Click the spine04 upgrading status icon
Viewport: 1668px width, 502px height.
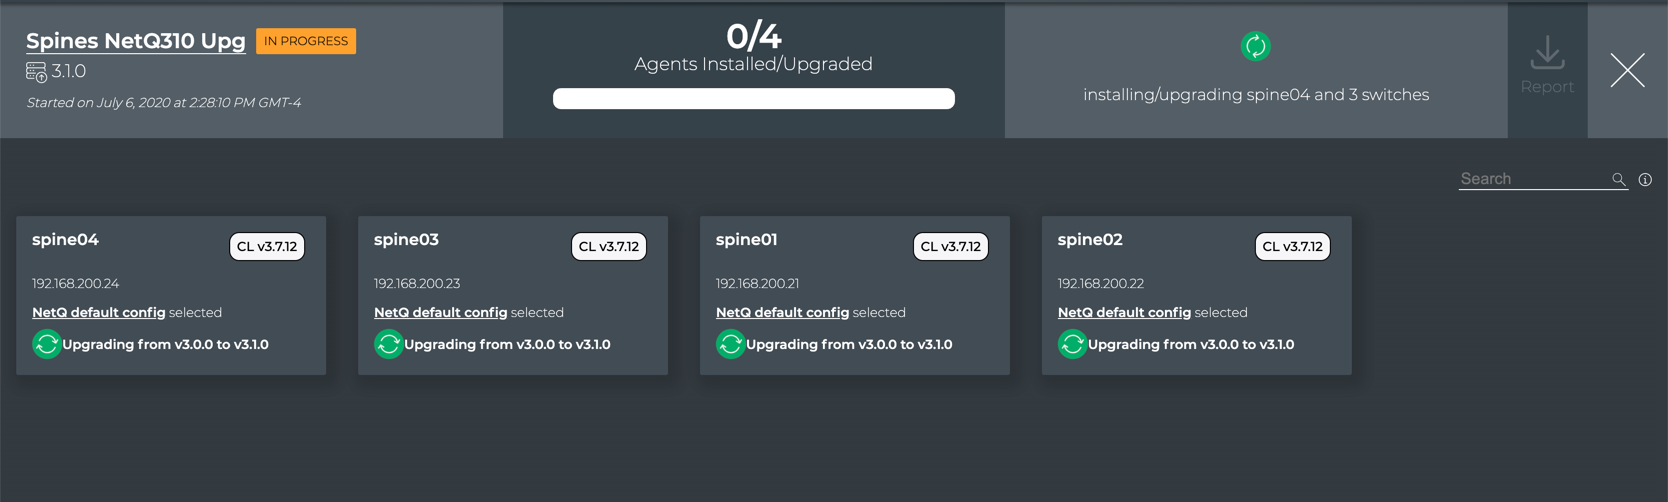(46, 344)
